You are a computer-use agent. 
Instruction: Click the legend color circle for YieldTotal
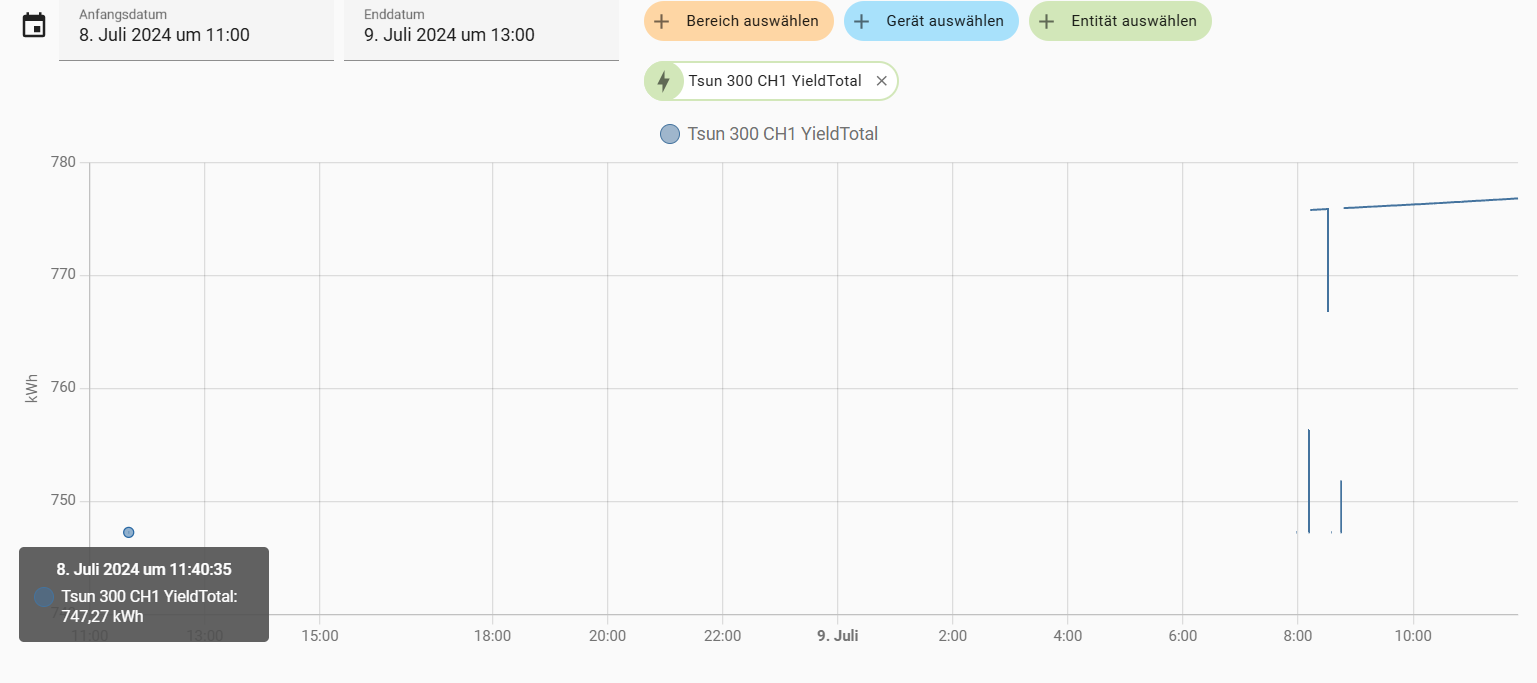670,134
